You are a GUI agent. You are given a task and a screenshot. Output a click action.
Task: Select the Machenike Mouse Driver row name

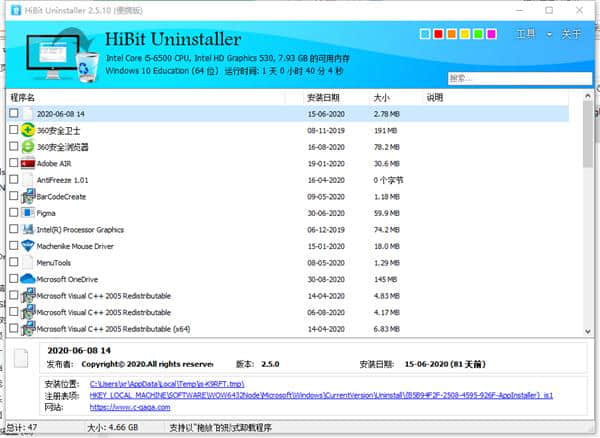(75, 246)
